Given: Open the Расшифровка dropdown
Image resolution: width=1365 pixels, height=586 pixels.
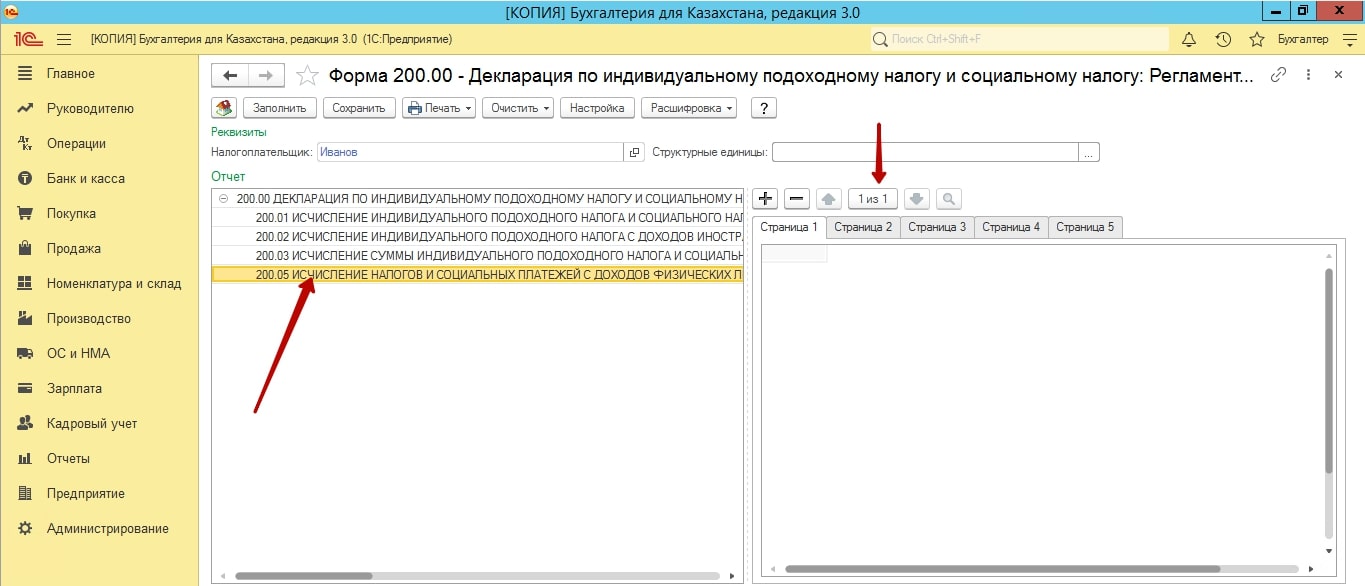Looking at the screenshot, I should (x=690, y=108).
